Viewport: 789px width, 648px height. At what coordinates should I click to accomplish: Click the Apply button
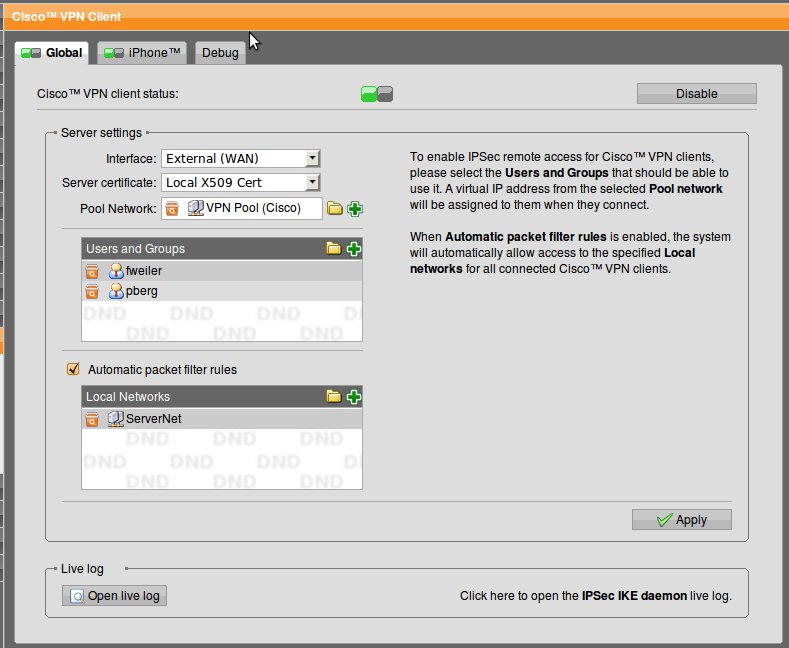coord(682,520)
